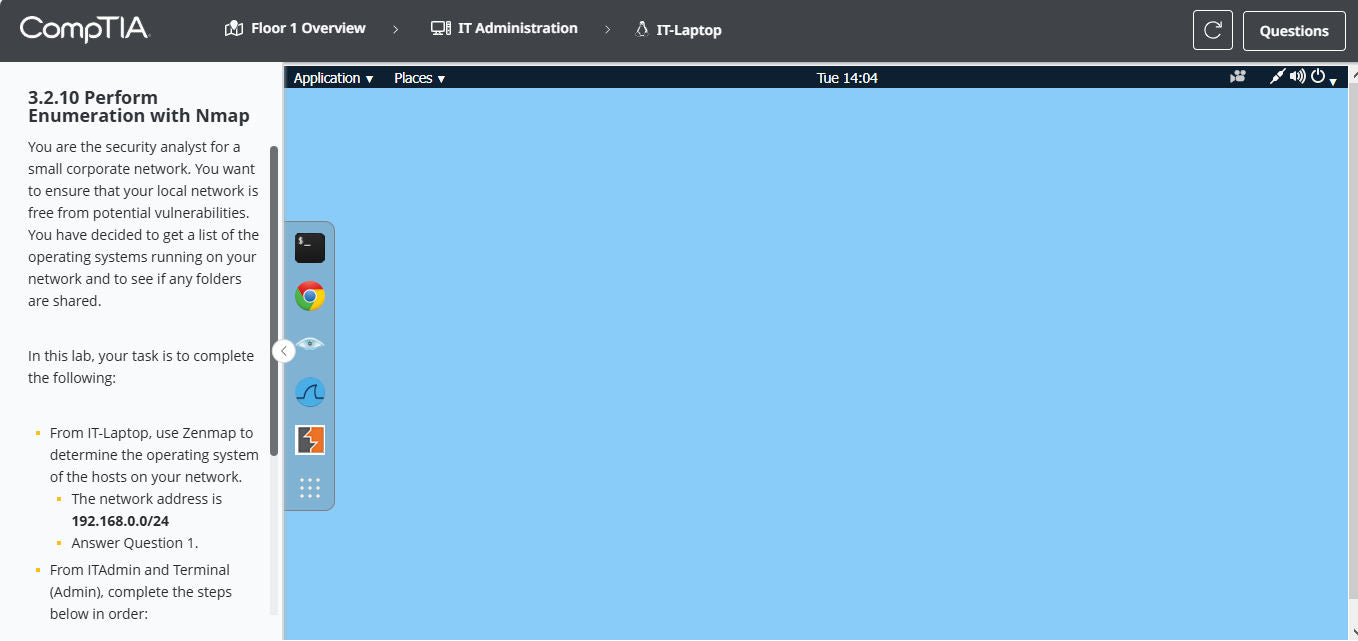Image resolution: width=1358 pixels, height=641 pixels.
Task: Open the Questions panel
Action: pos(1293,30)
